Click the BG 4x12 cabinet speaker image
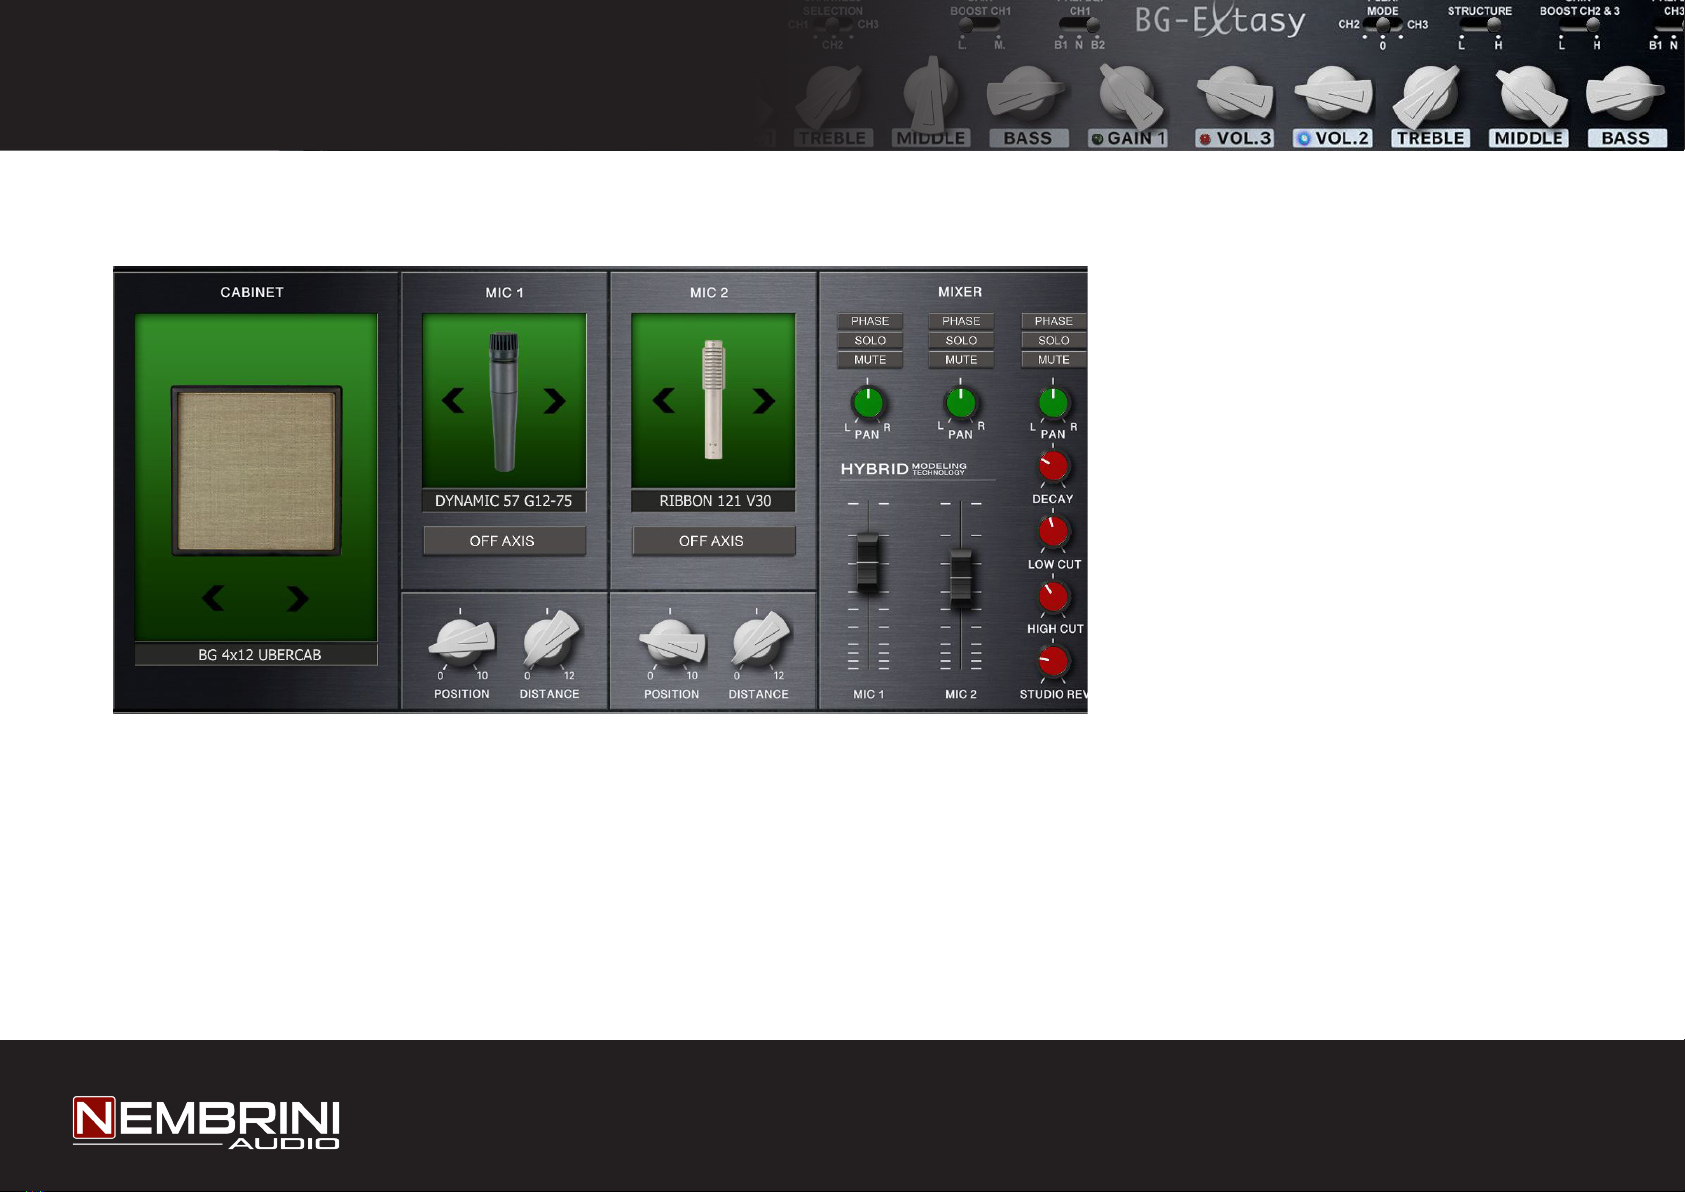The width and height of the screenshot is (1685, 1192). 257,470
